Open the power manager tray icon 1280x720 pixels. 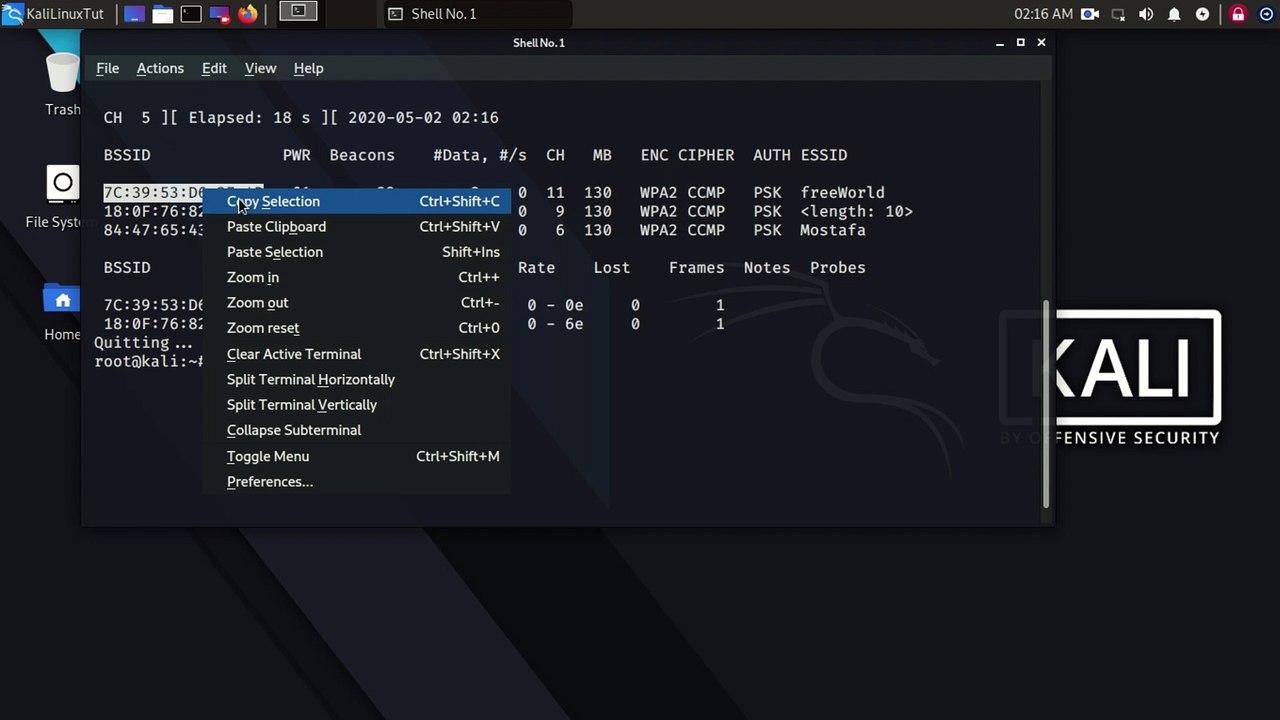pyautogui.click(x=1203, y=14)
